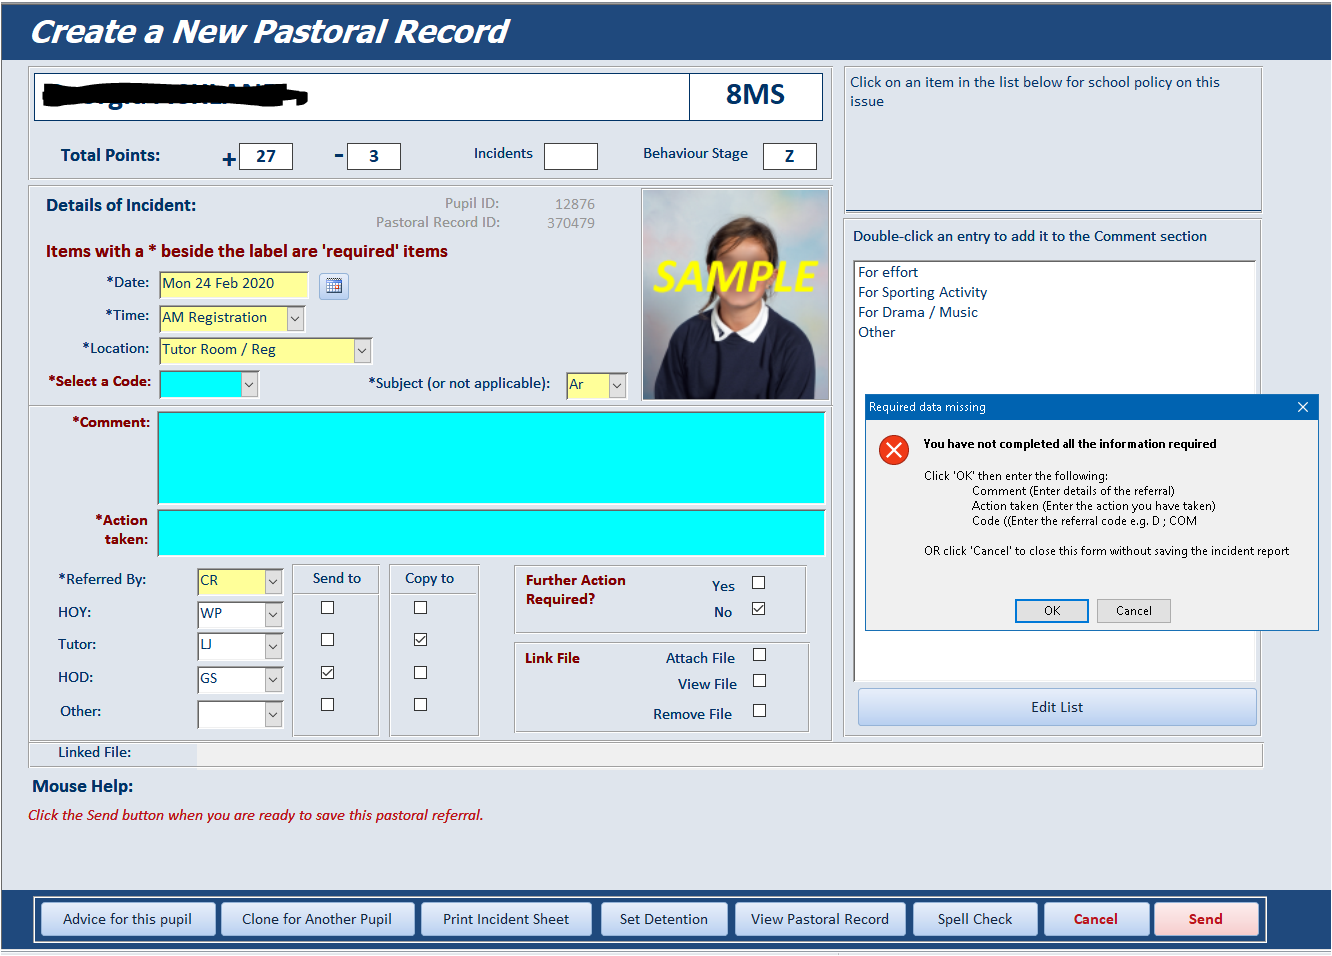The width and height of the screenshot is (1332, 956).
Task: Open View Pastoral Record
Action: point(820,919)
